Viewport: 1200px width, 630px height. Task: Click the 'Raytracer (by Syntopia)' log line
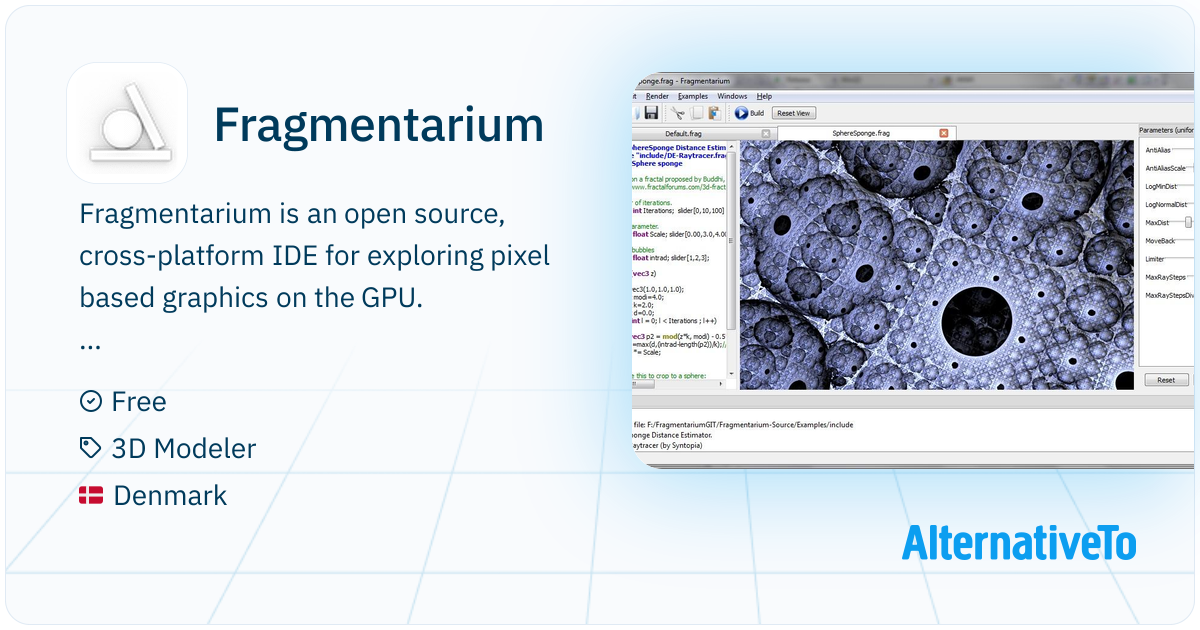(x=668, y=444)
